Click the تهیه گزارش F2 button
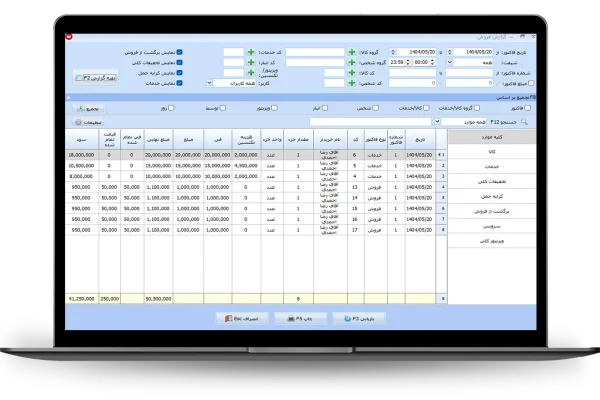The image size is (600, 400). pos(95,78)
